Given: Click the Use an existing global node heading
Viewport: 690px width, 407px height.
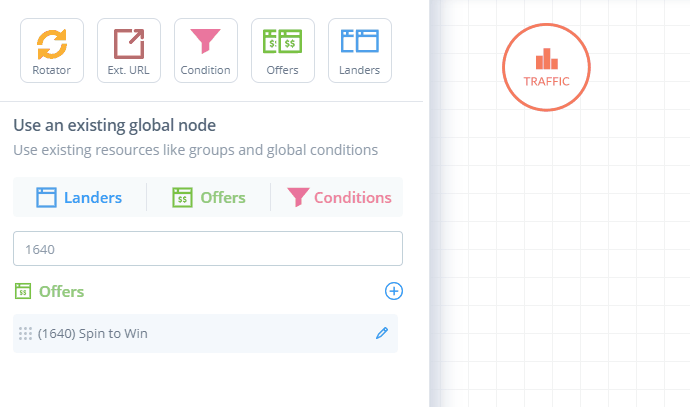Looking at the screenshot, I should tap(114, 125).
